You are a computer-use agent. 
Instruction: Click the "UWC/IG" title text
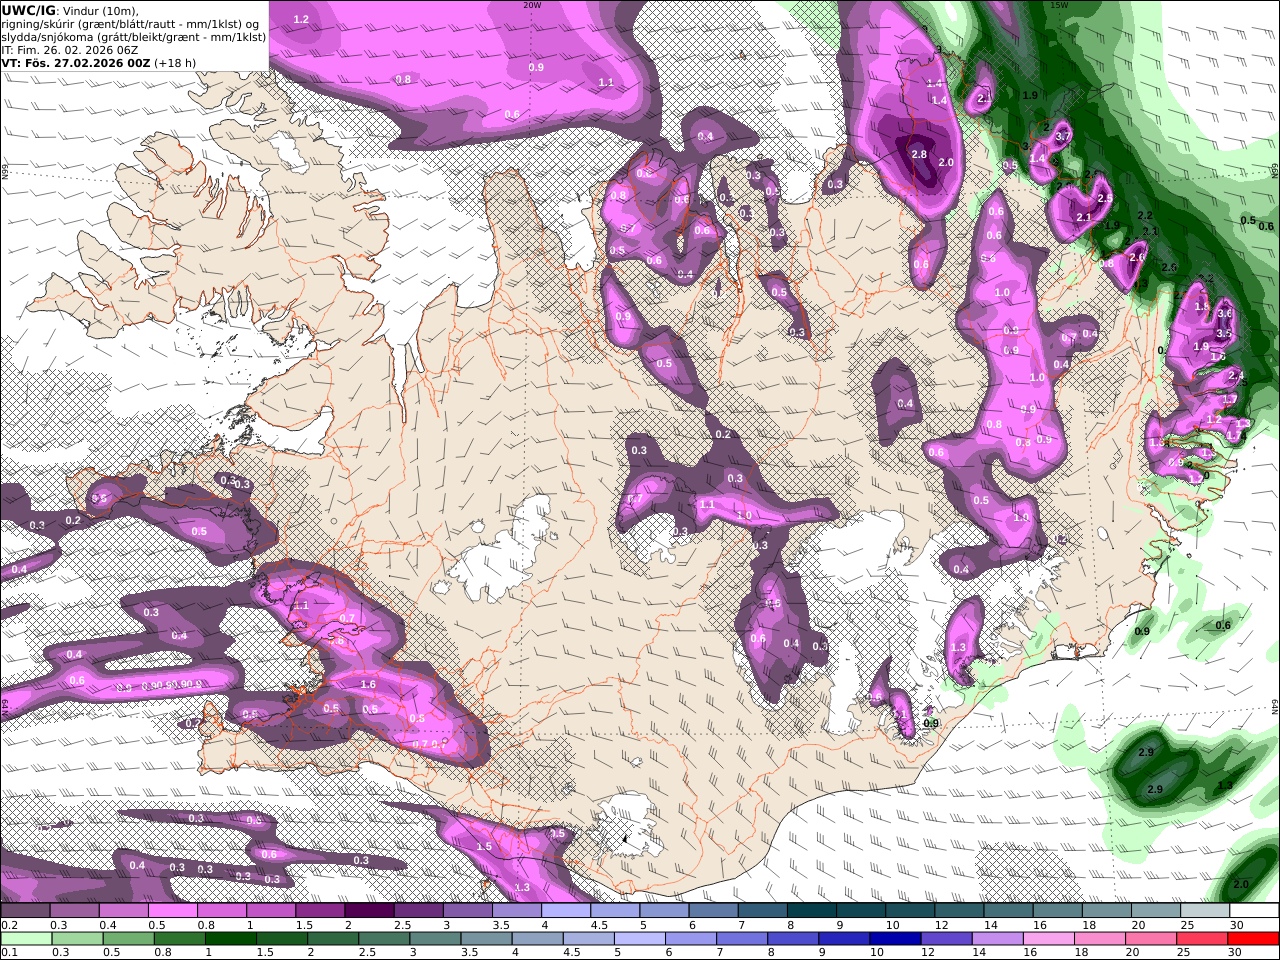28,10
